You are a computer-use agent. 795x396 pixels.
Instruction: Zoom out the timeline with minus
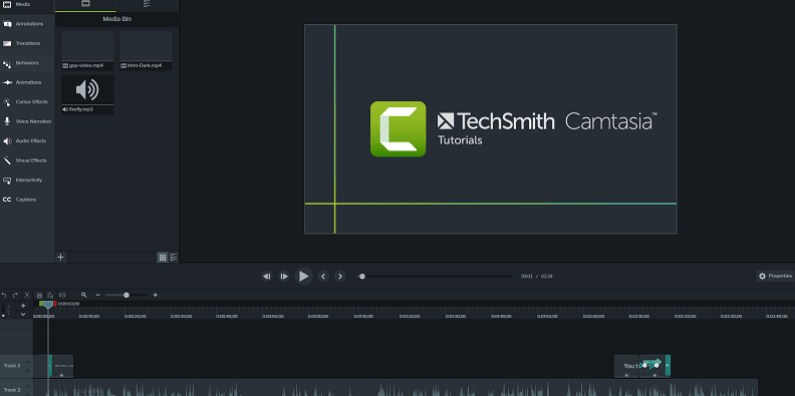[98, 295]
